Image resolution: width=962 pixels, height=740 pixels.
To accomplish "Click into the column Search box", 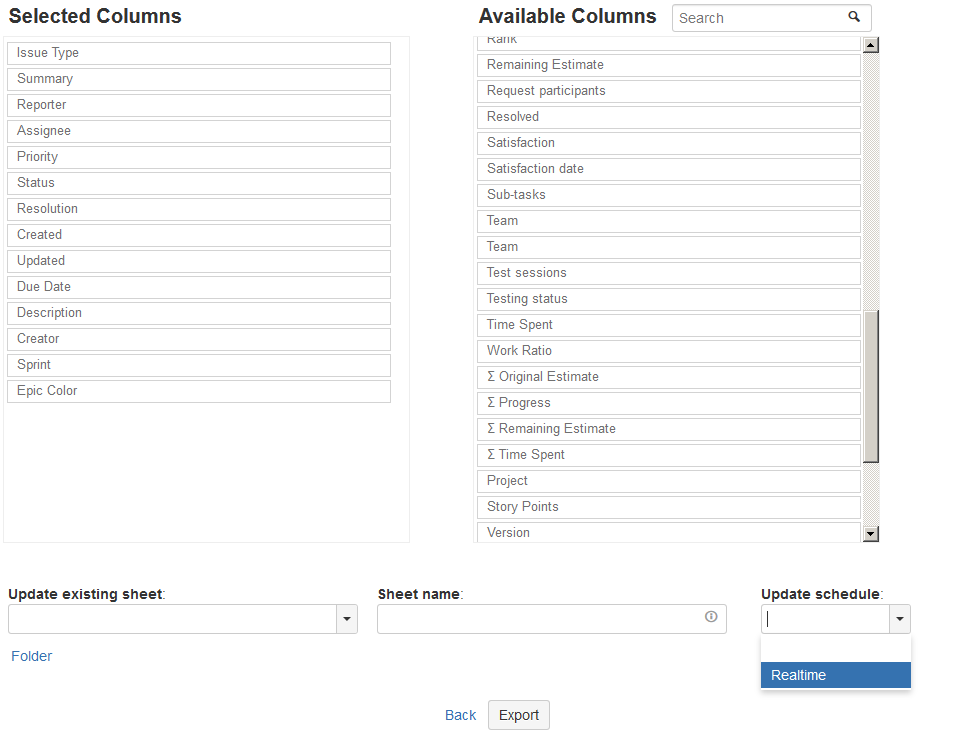I will click(758, 18).
